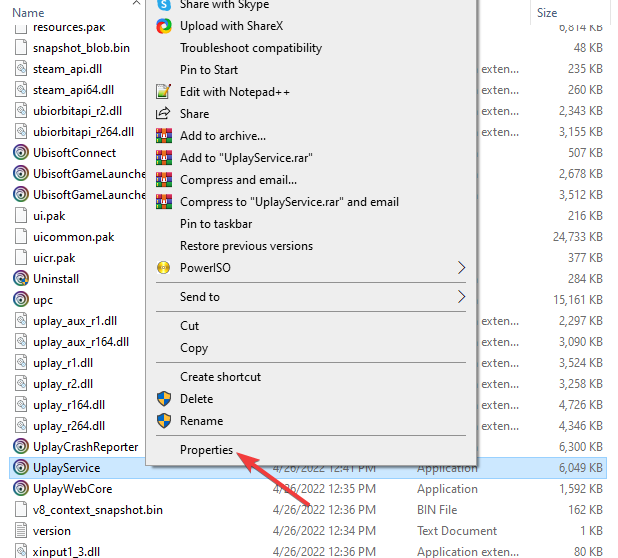Select Pin to Start
The height and width of the screenshot is (558, 618).
209,70
